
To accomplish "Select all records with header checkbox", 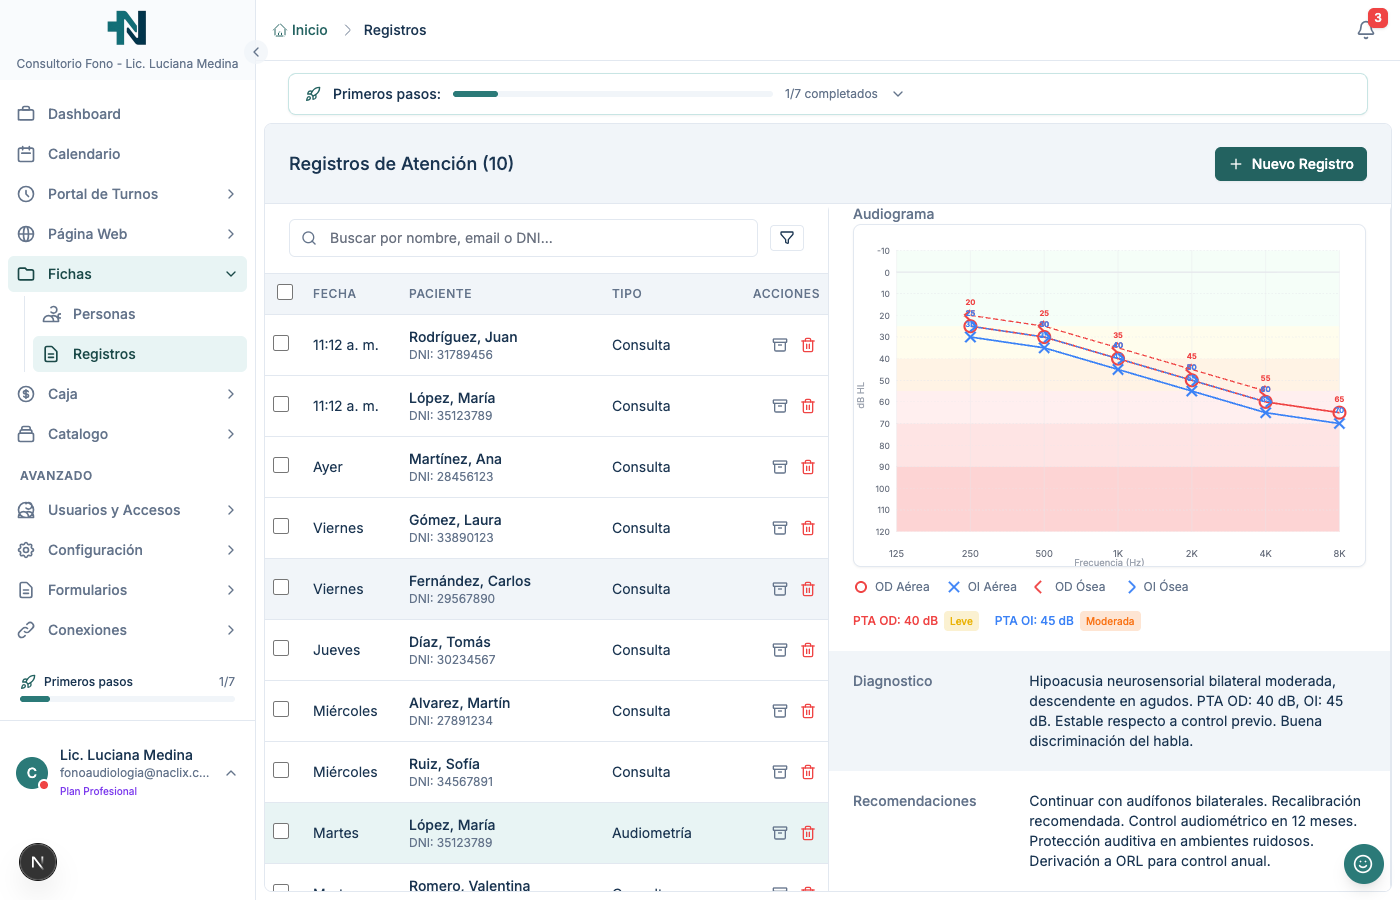I will (x=285, y=292).
